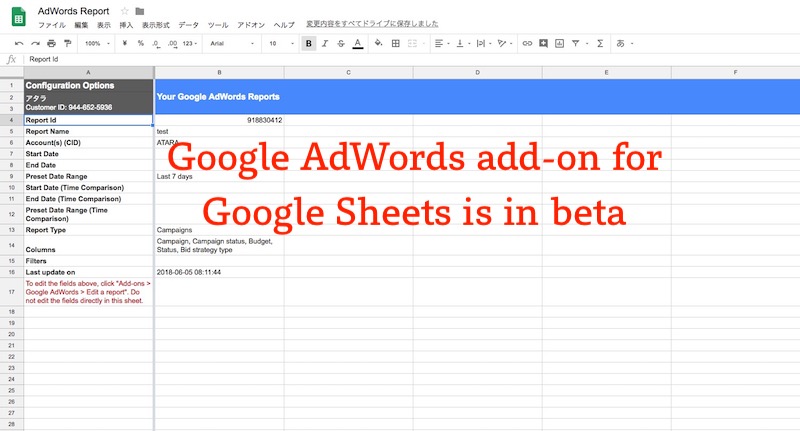Select column B header

(219, 72)
